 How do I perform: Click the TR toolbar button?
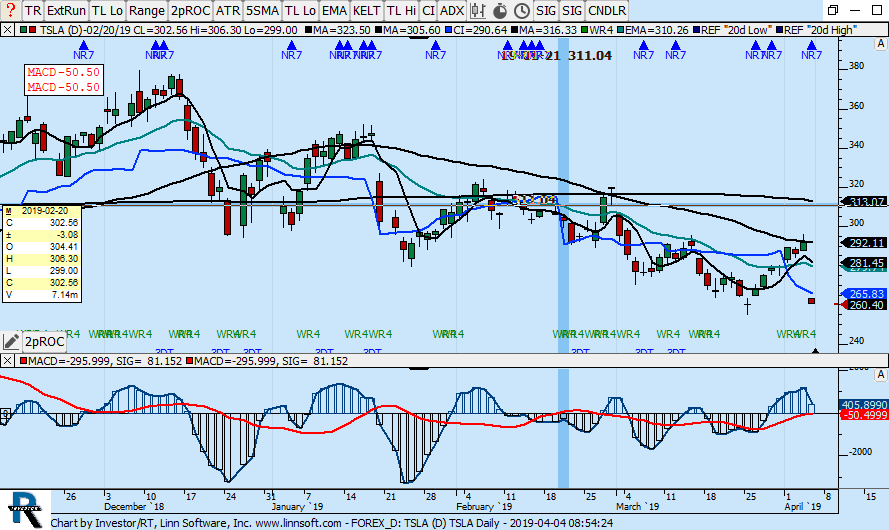[x=33, y=10]
